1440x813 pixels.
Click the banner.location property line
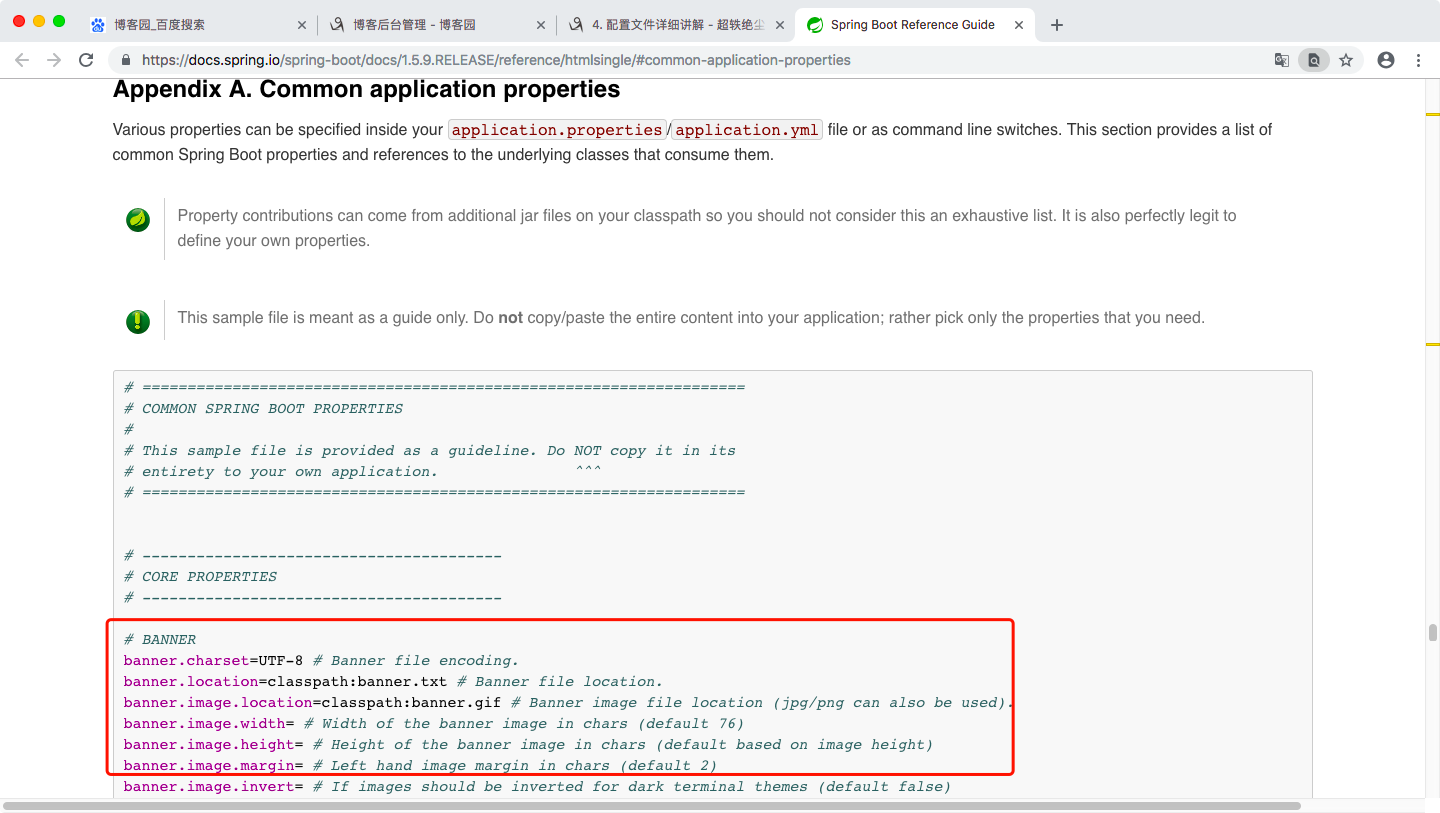point(393,681)
